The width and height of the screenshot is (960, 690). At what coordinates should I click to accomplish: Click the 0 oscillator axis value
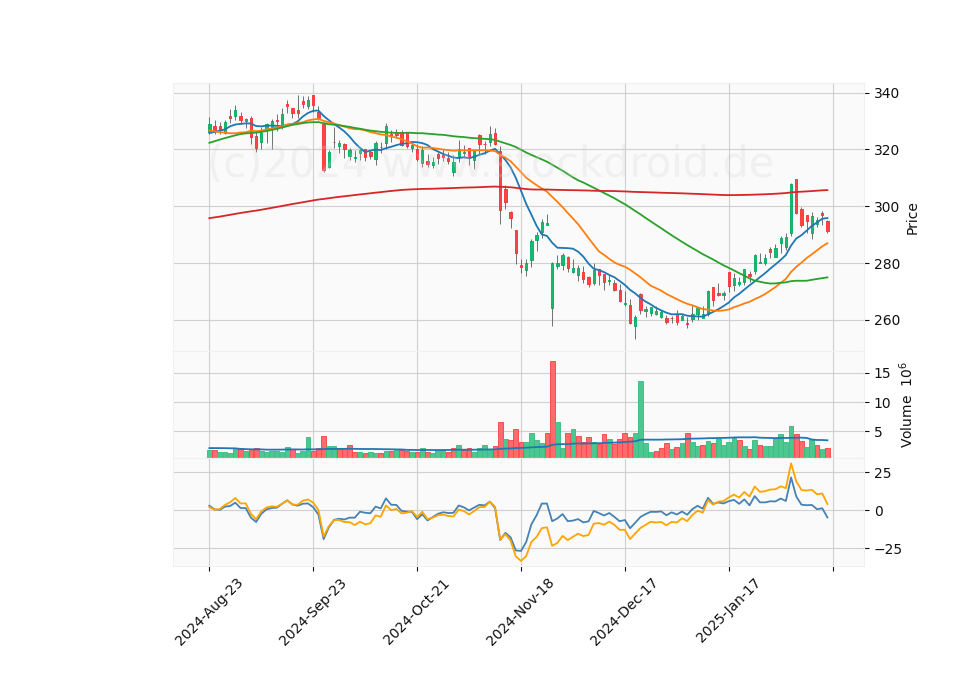click(879, 511)
